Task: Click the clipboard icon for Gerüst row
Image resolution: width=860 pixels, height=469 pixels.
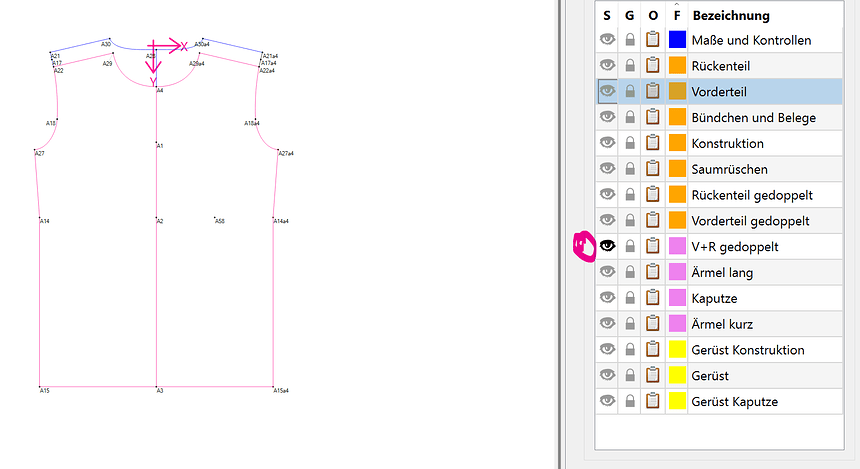Action: [x=653, y=375]
